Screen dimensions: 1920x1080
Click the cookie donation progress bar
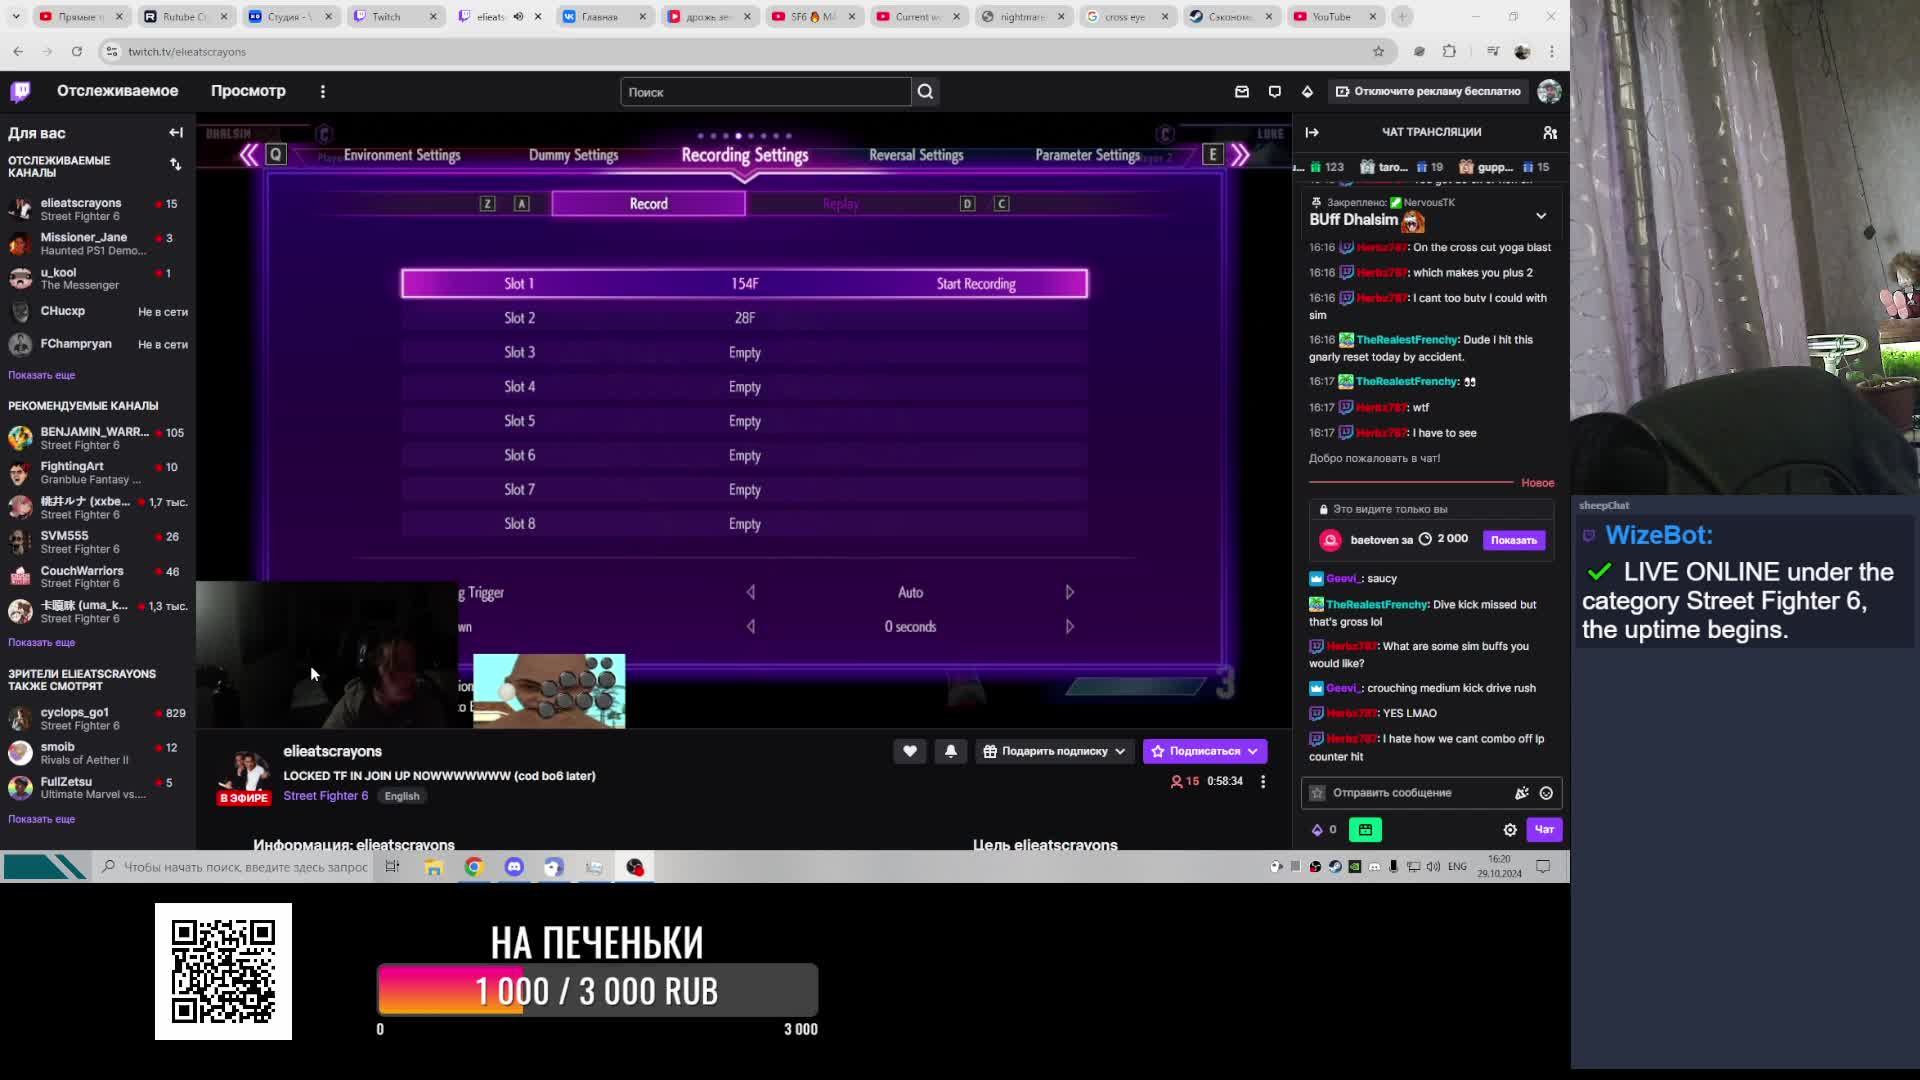[597, 990]
